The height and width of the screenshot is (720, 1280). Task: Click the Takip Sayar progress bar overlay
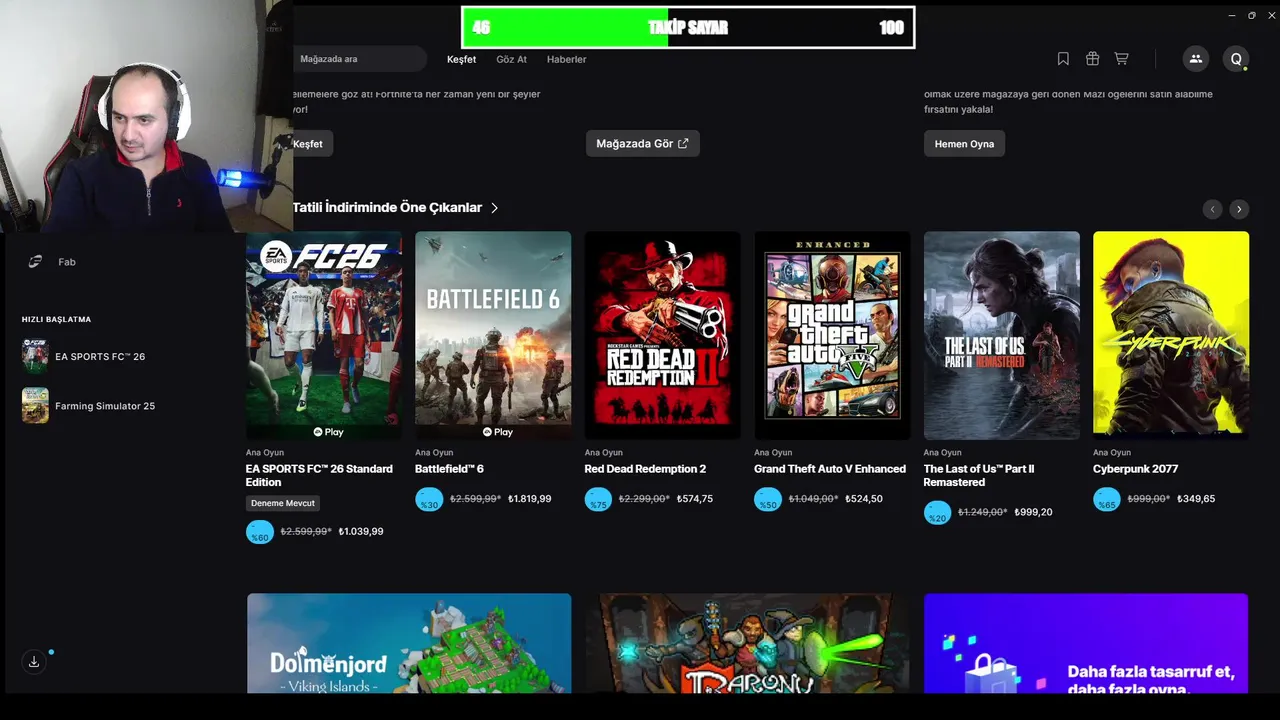(x=688, y=28)
